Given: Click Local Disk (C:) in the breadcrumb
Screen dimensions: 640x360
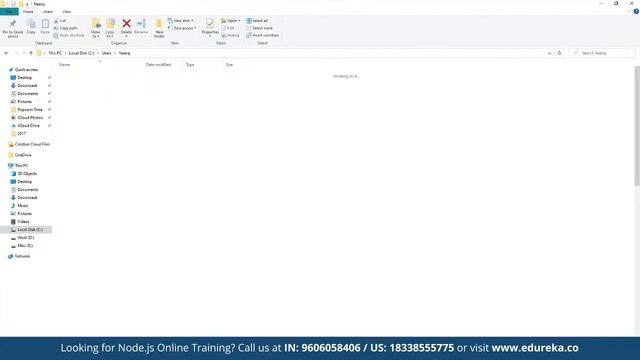Looking at the screenshot, I should pos(82,53).
